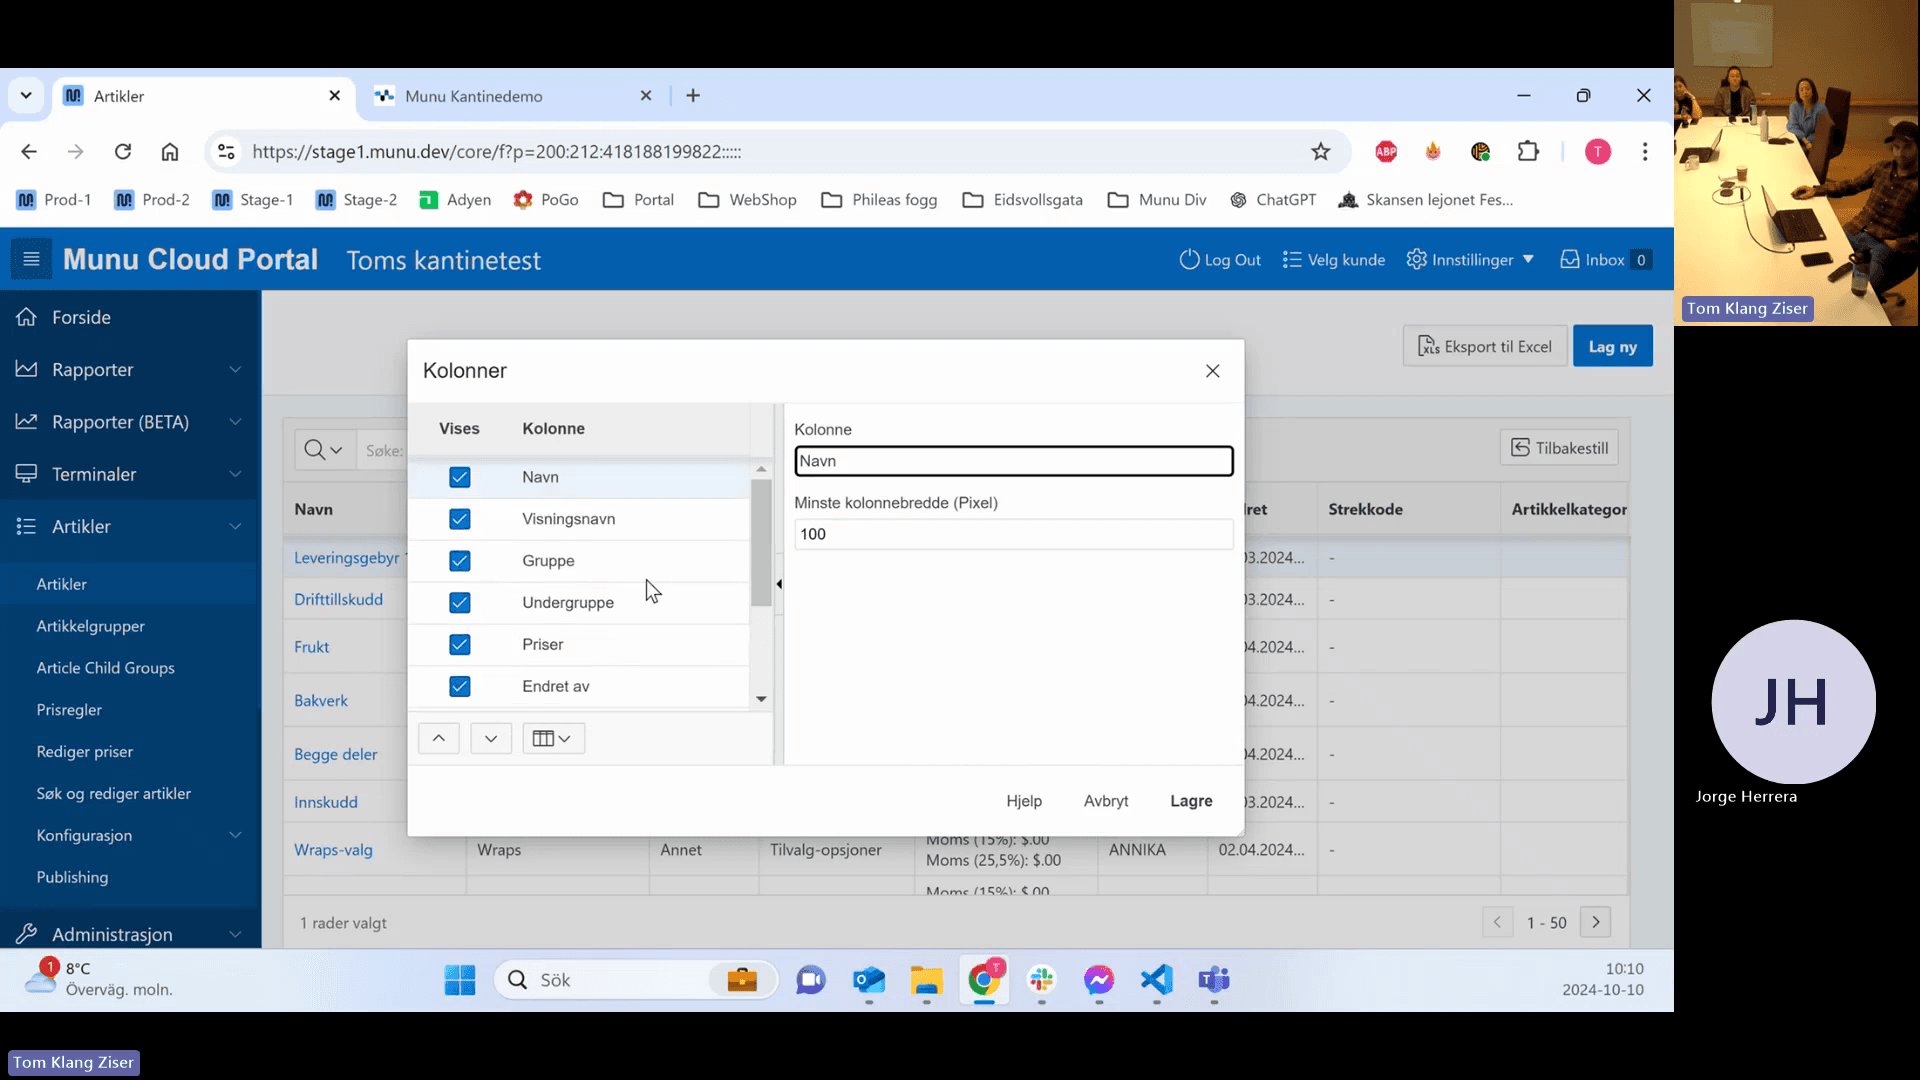This screenshot has height=1080, width=1920.
Task: Open the browser Extensions puzzle icon
Action: (x=1528, y=152)
